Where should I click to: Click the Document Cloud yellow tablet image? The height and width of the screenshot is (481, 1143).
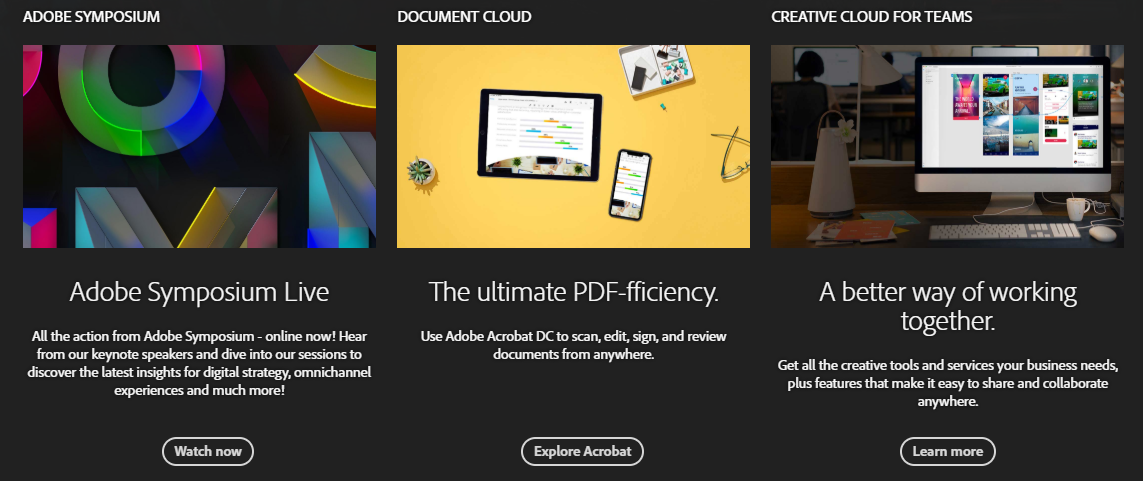pos(574,146)
